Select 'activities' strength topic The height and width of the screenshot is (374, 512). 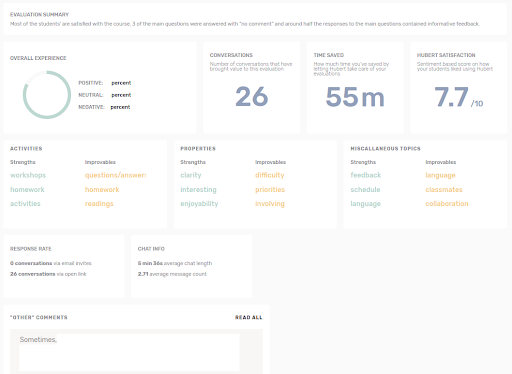[25, 204]
